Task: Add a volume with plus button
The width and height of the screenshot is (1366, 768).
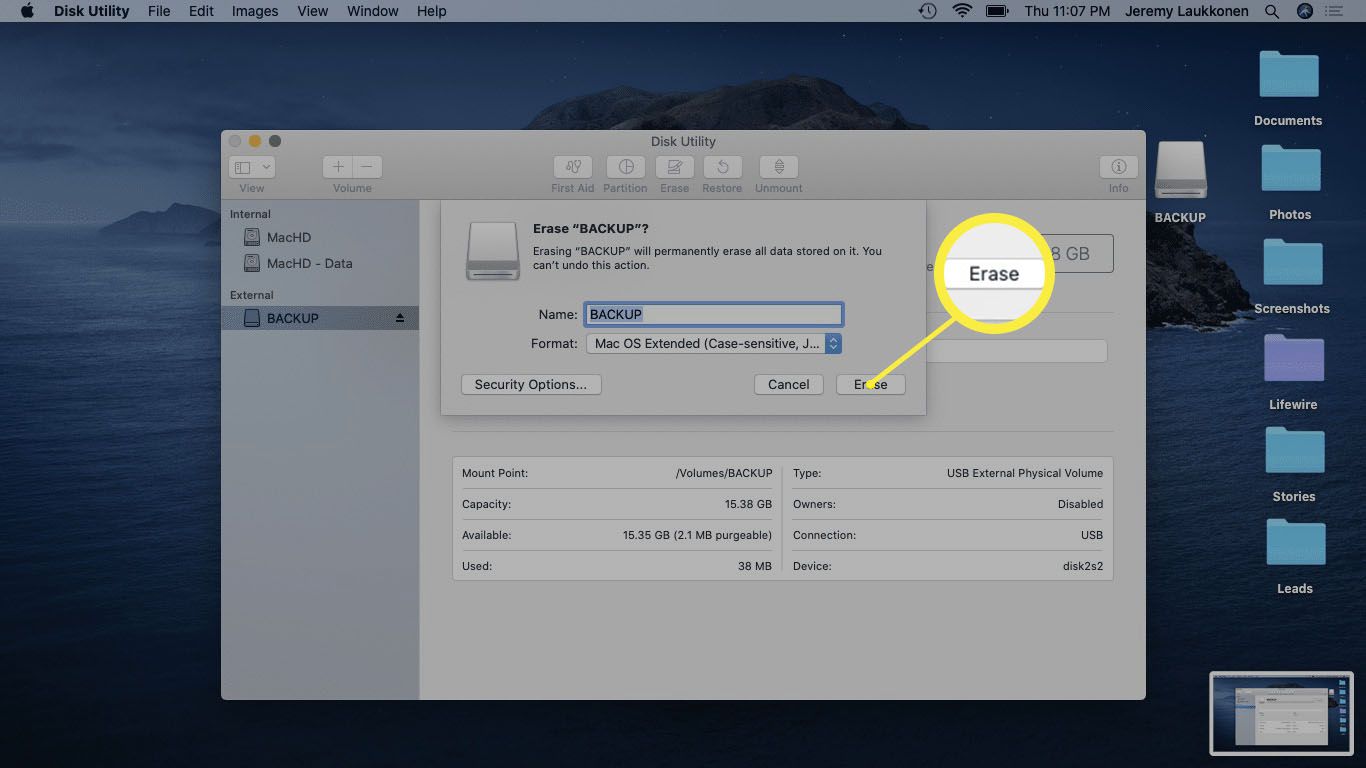Action: click(338, 167)
